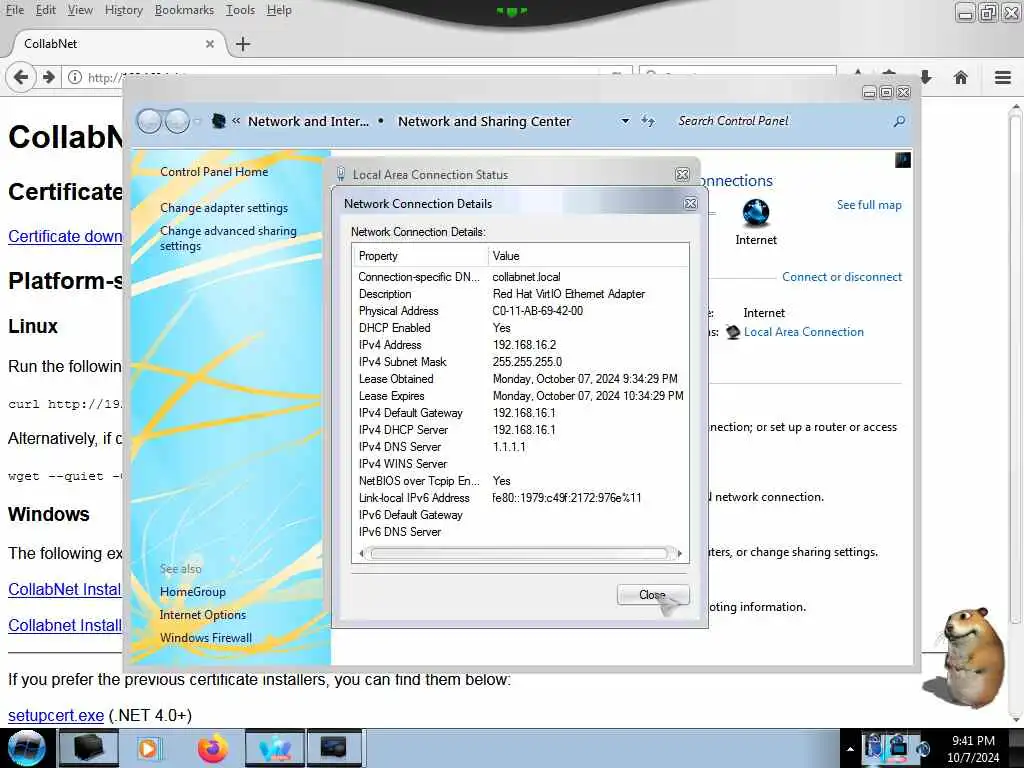Open the black box taskbar application

pyautogui.click(x=88, y=748)
